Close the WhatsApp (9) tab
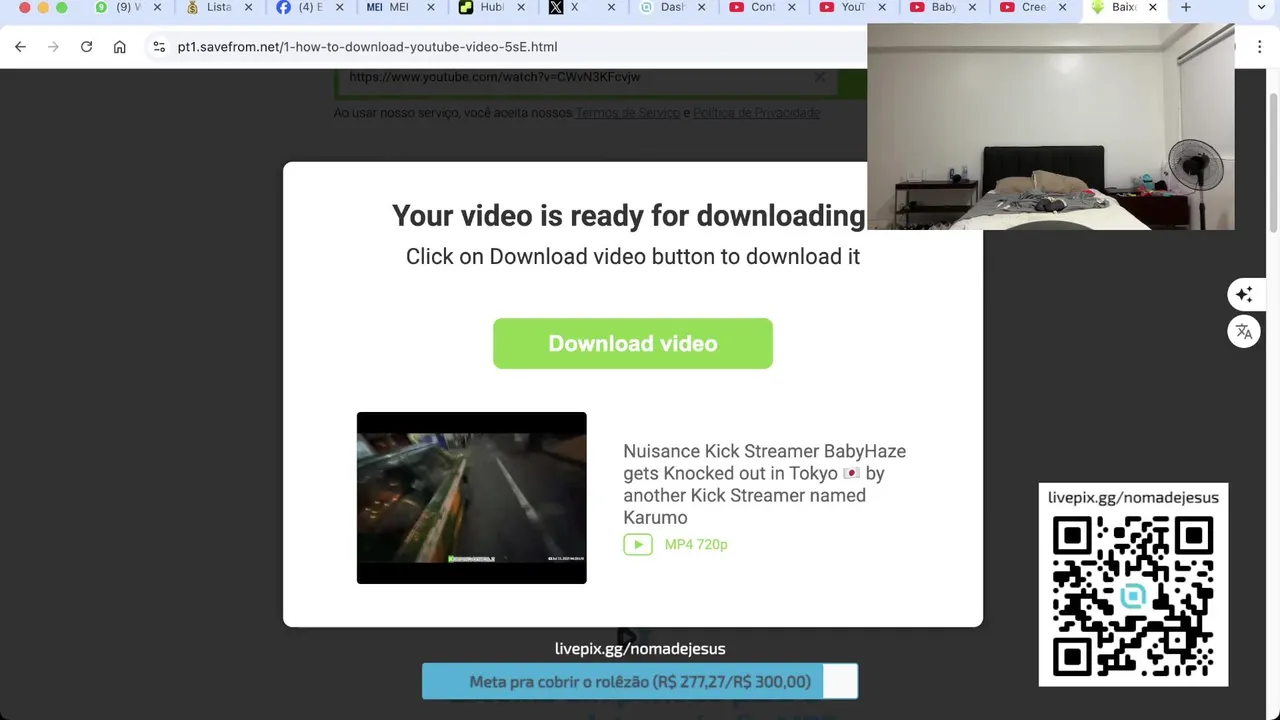 pyautogui.click(x=157, y=7)
